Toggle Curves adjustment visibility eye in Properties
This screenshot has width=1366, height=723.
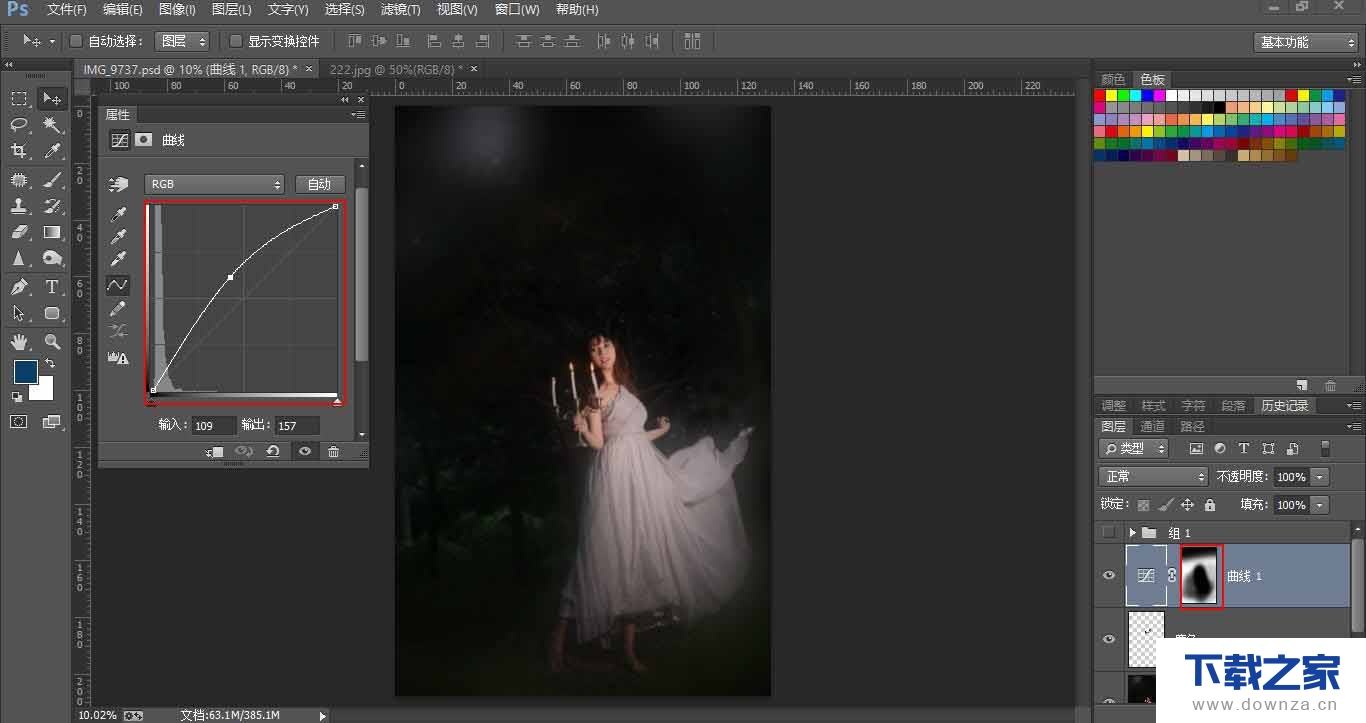coord(304,452)
